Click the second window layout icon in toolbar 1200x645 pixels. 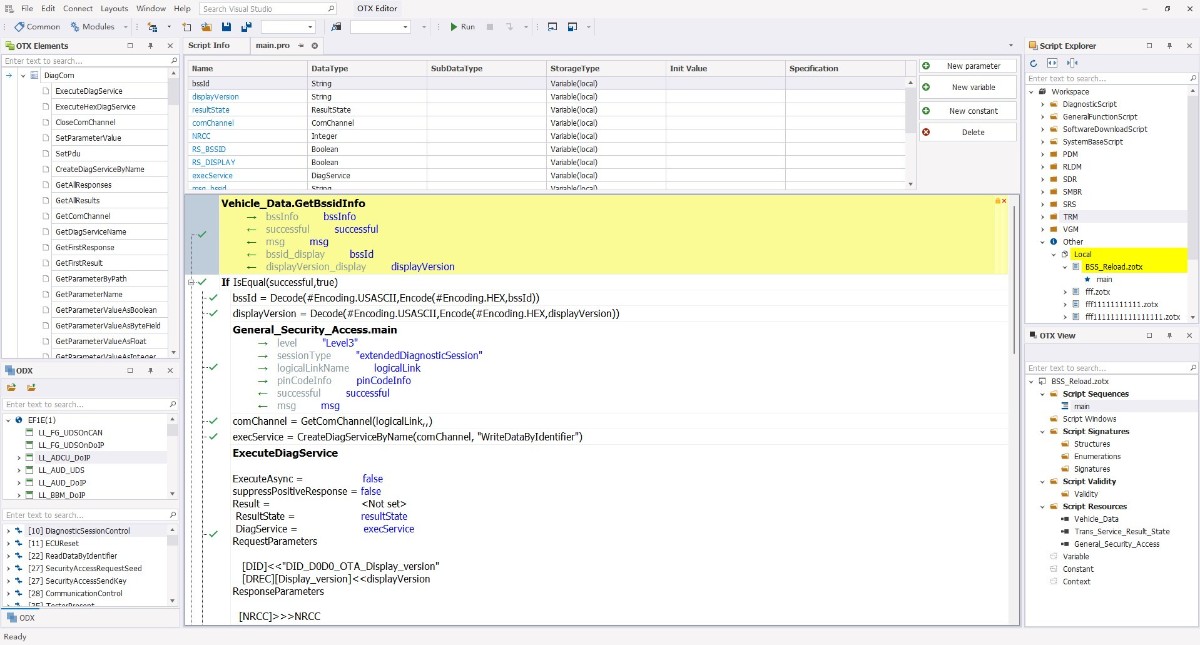(572, 27)
